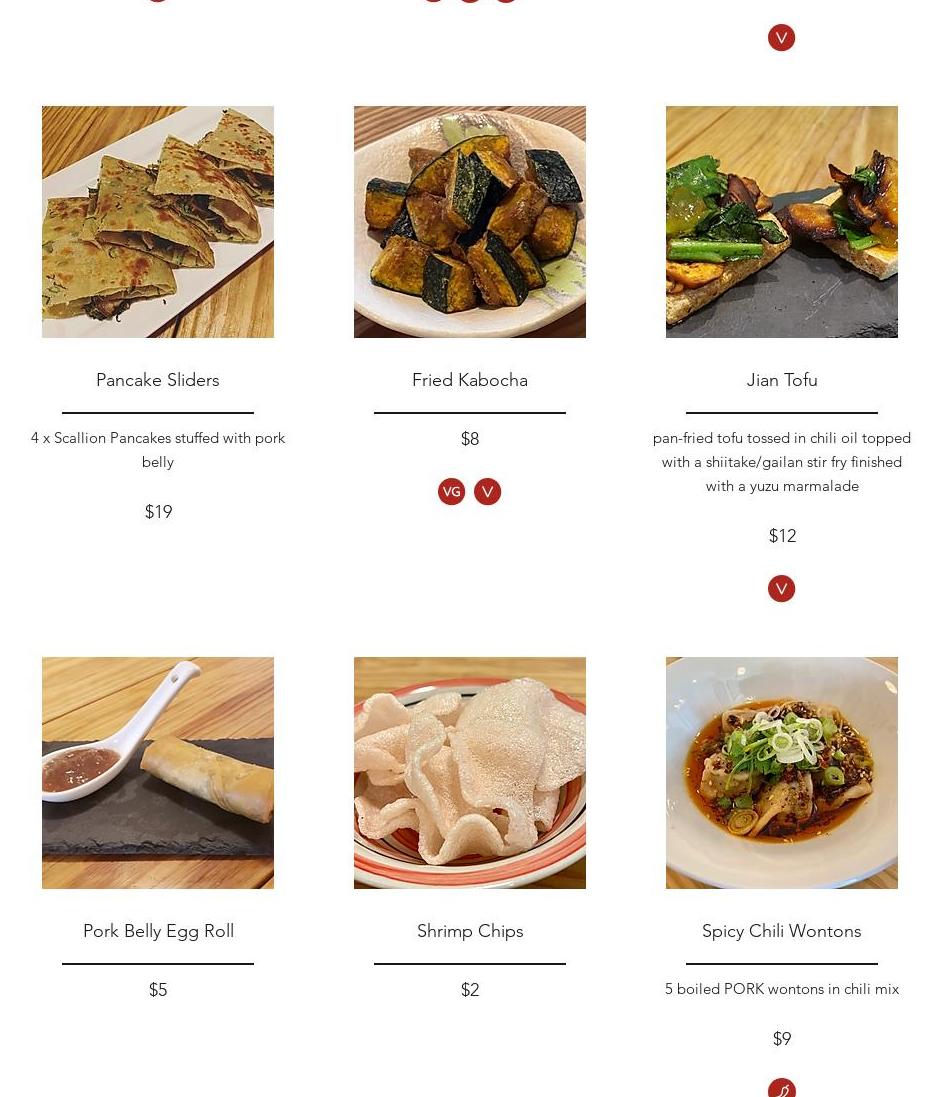The image size is (945, 1097).
Task: Click the chili pepper icon under Spicy Chili Wontons
Action: (x=781, y=1088)
